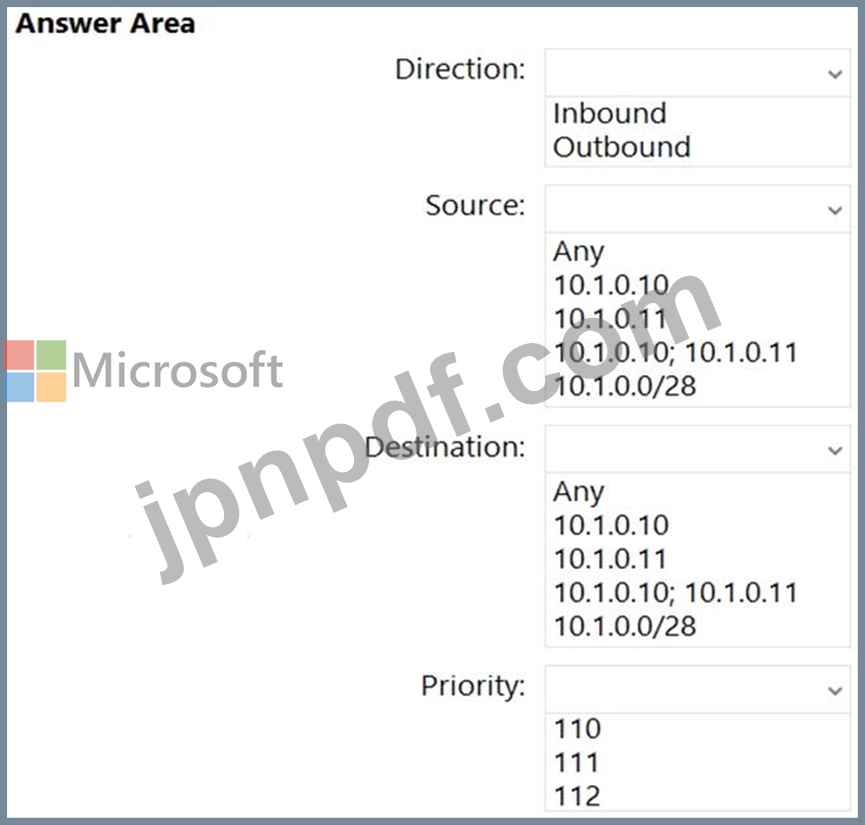Pick 10.1.0.10; 10.1.0.11 under Source
The width and height of the screenshot is (865, 825).
coord(675,352)
